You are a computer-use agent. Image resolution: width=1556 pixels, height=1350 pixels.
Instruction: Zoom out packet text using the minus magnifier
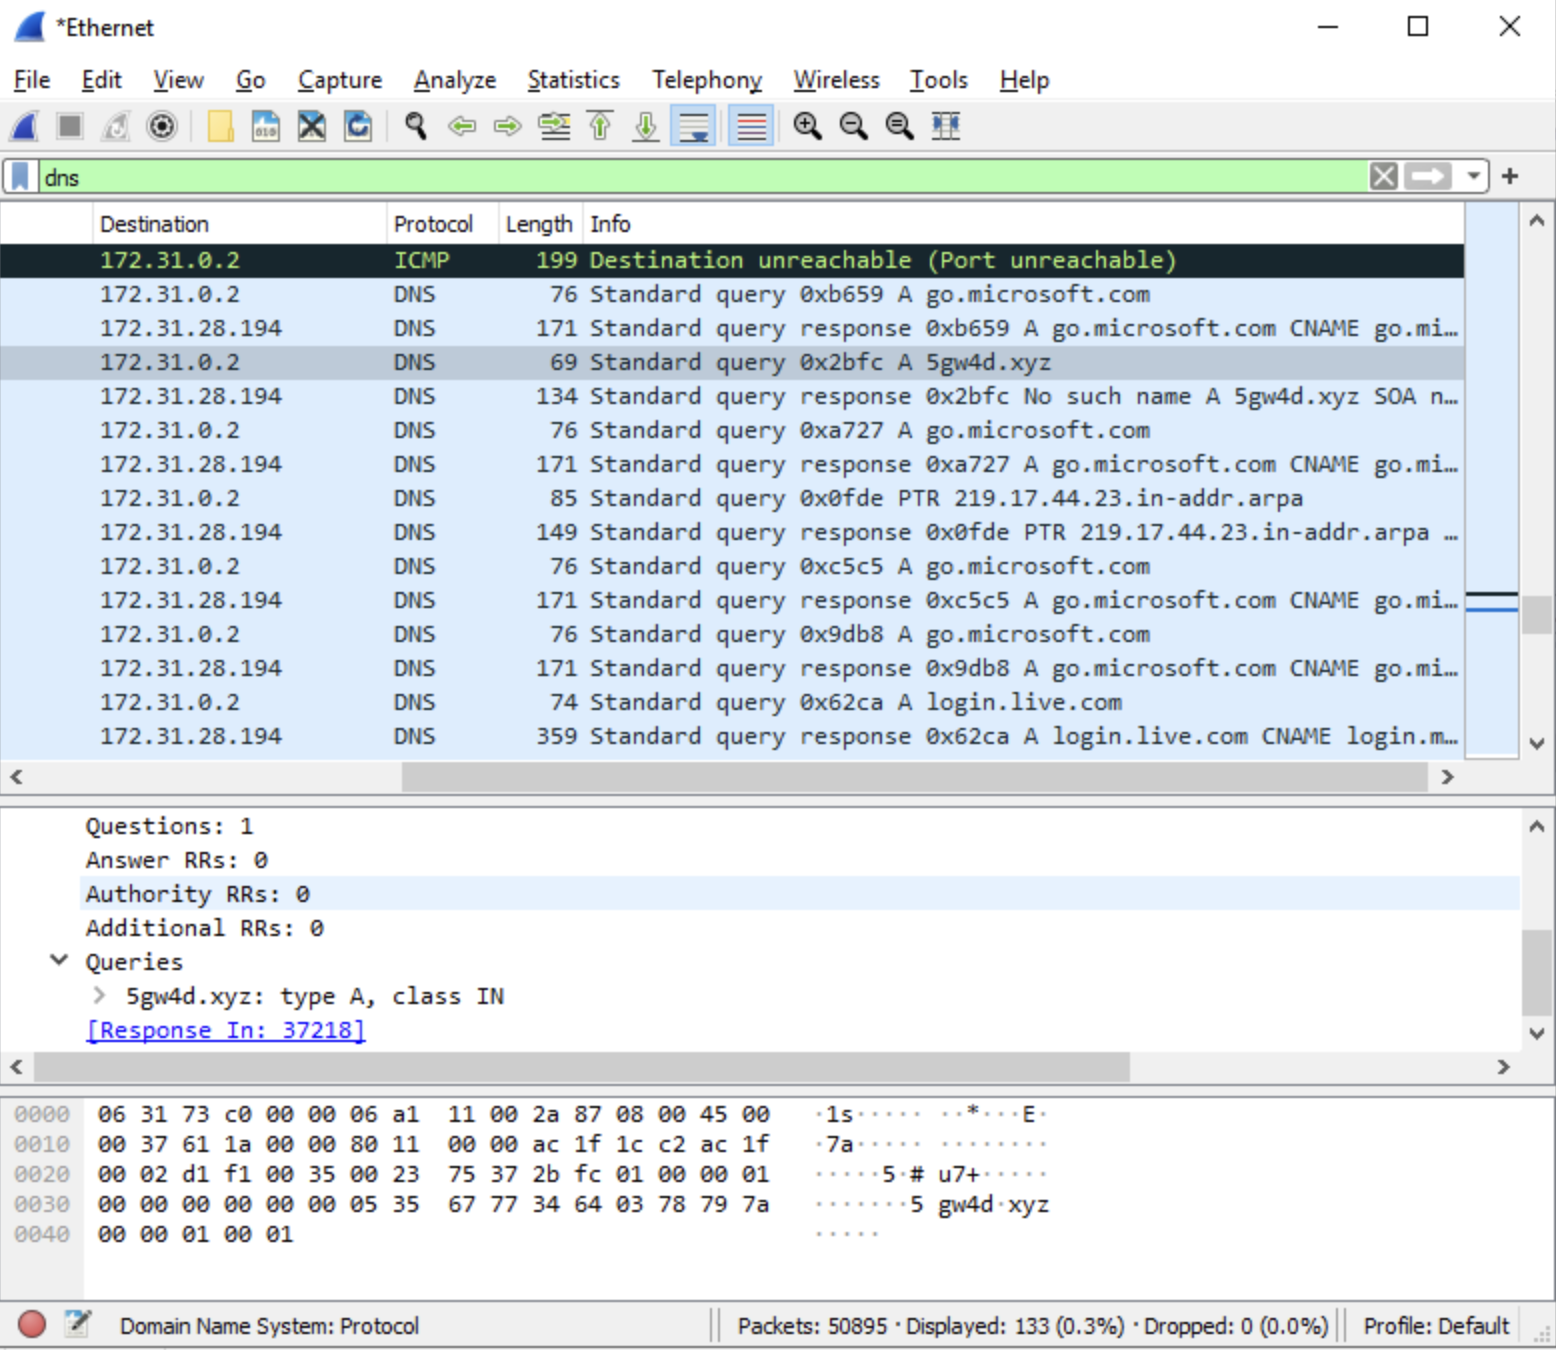pyautogui.click(x=854, y=126)
